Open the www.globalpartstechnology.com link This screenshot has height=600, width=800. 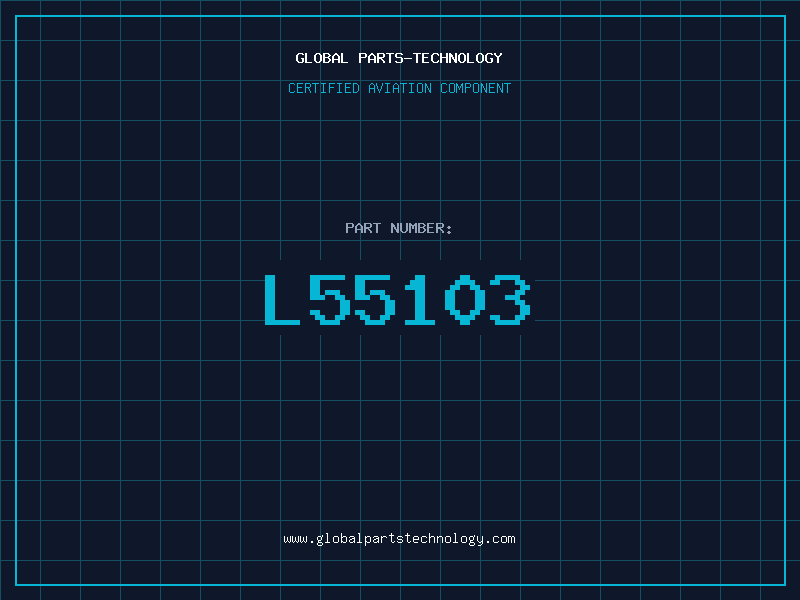399,539
